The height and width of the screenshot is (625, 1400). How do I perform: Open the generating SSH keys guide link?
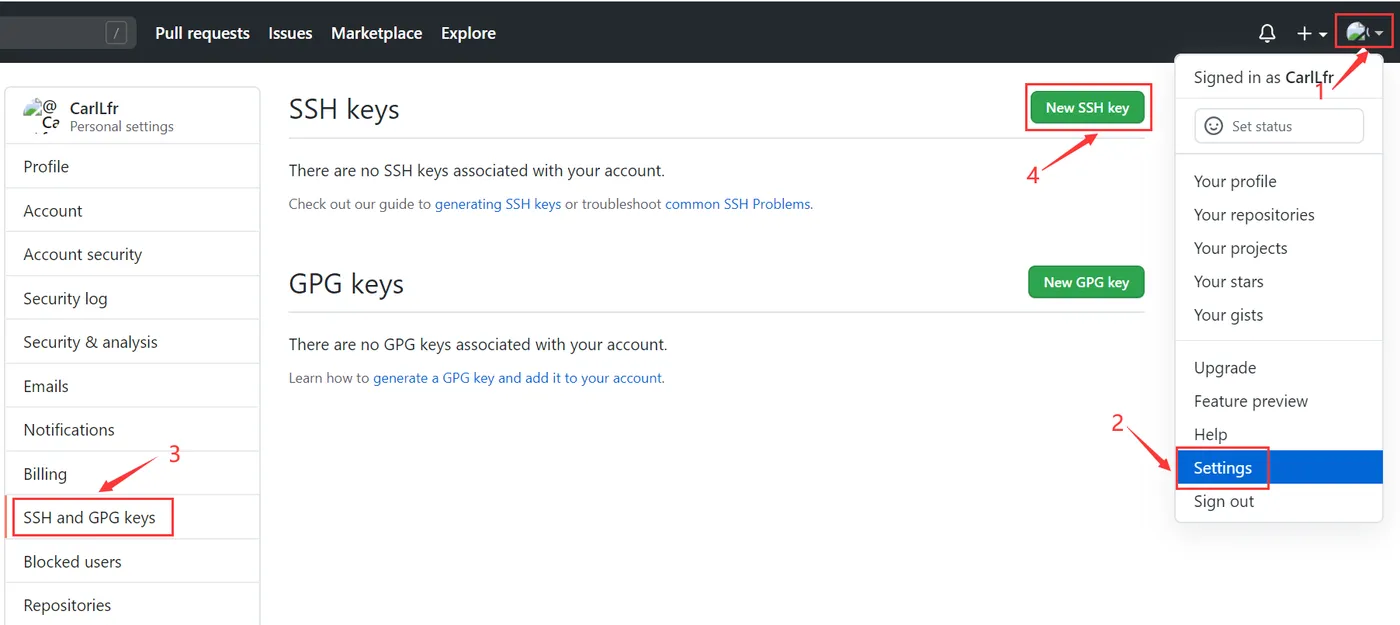coord(497,204)
